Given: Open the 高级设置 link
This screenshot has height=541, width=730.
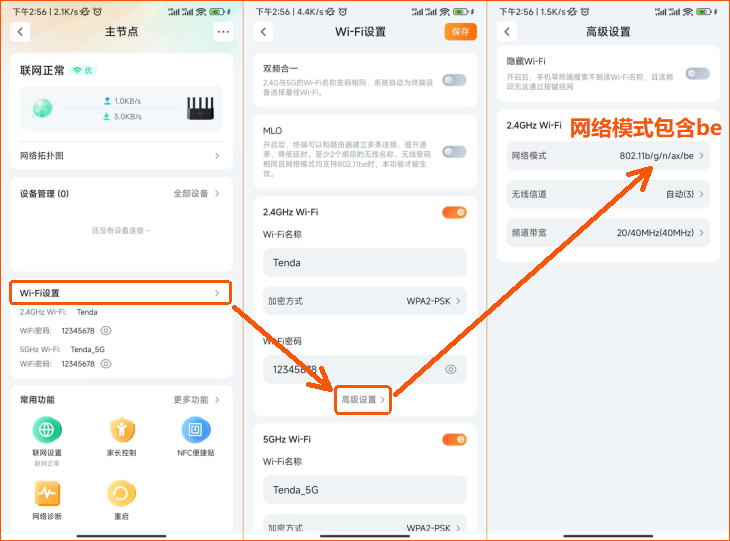Looking at the screenshot, I should (x=363, y=400).
